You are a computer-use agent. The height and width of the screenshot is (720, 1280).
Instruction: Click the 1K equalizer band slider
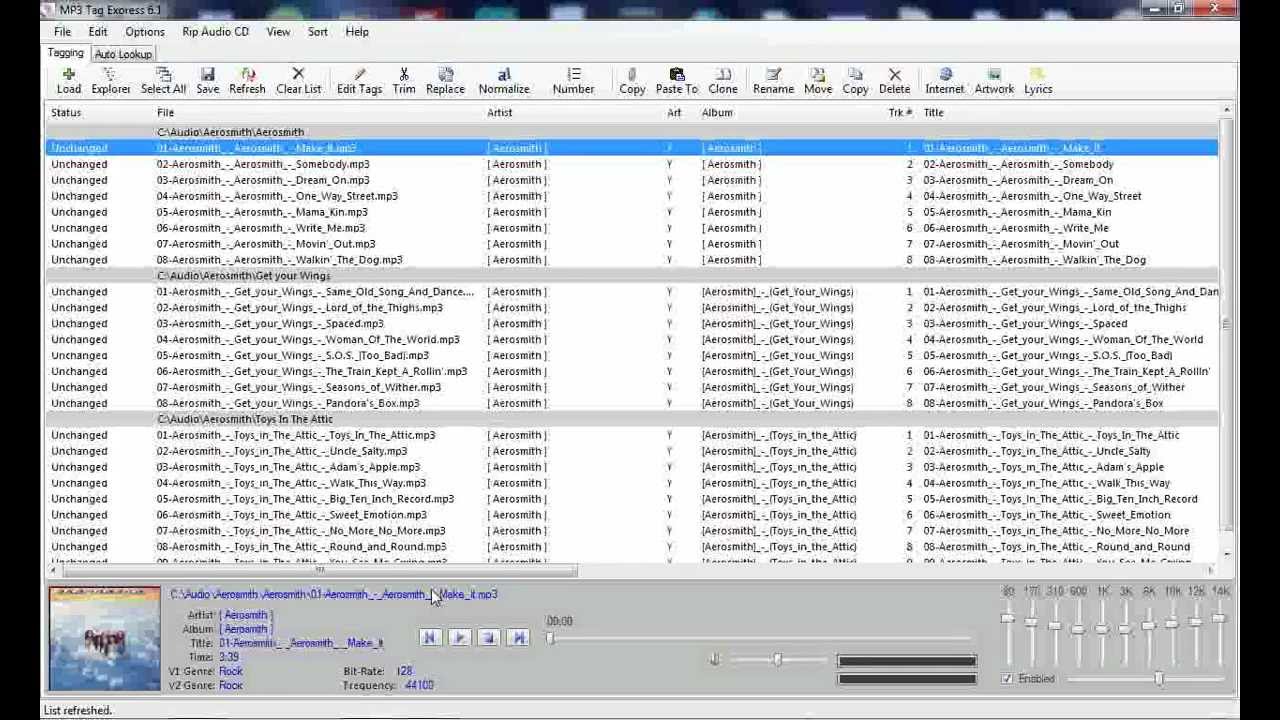pos(1102,630)
